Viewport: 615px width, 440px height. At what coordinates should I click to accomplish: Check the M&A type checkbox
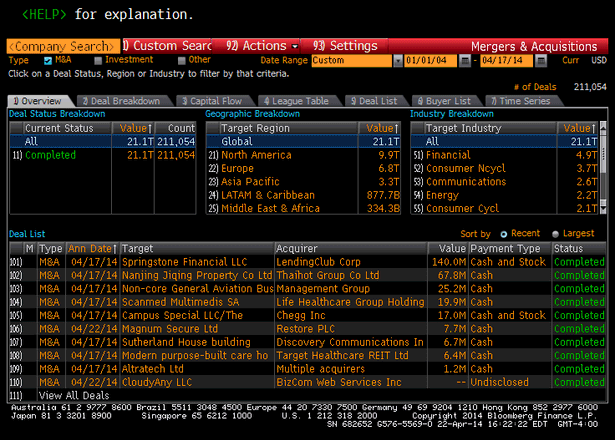click(x=48, y=60)
